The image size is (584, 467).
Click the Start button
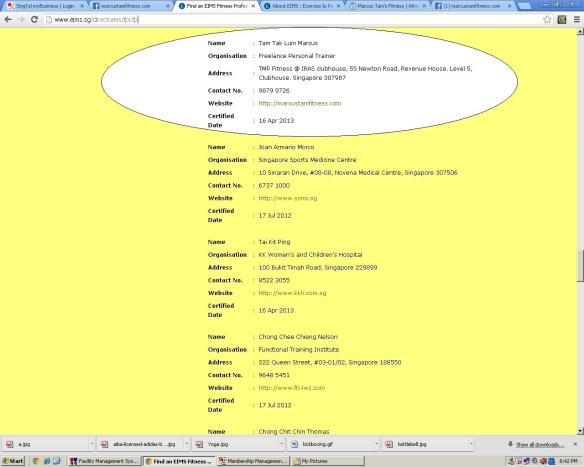(12, 461)
